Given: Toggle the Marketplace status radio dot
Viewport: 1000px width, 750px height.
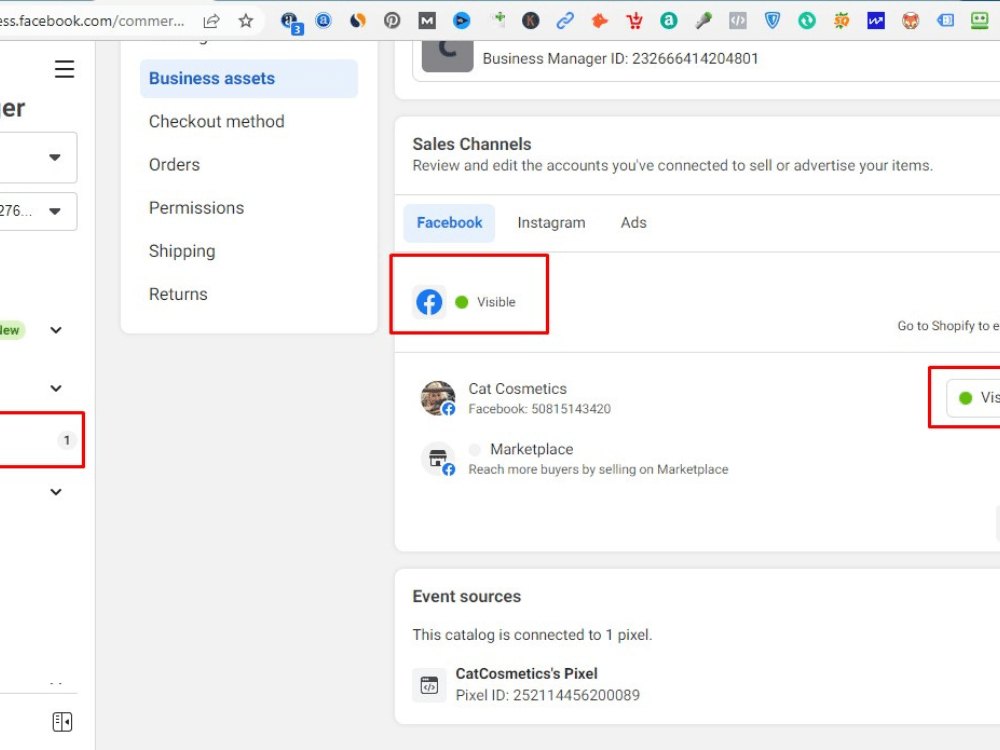Looking at the screenshot, I should 474,450.
